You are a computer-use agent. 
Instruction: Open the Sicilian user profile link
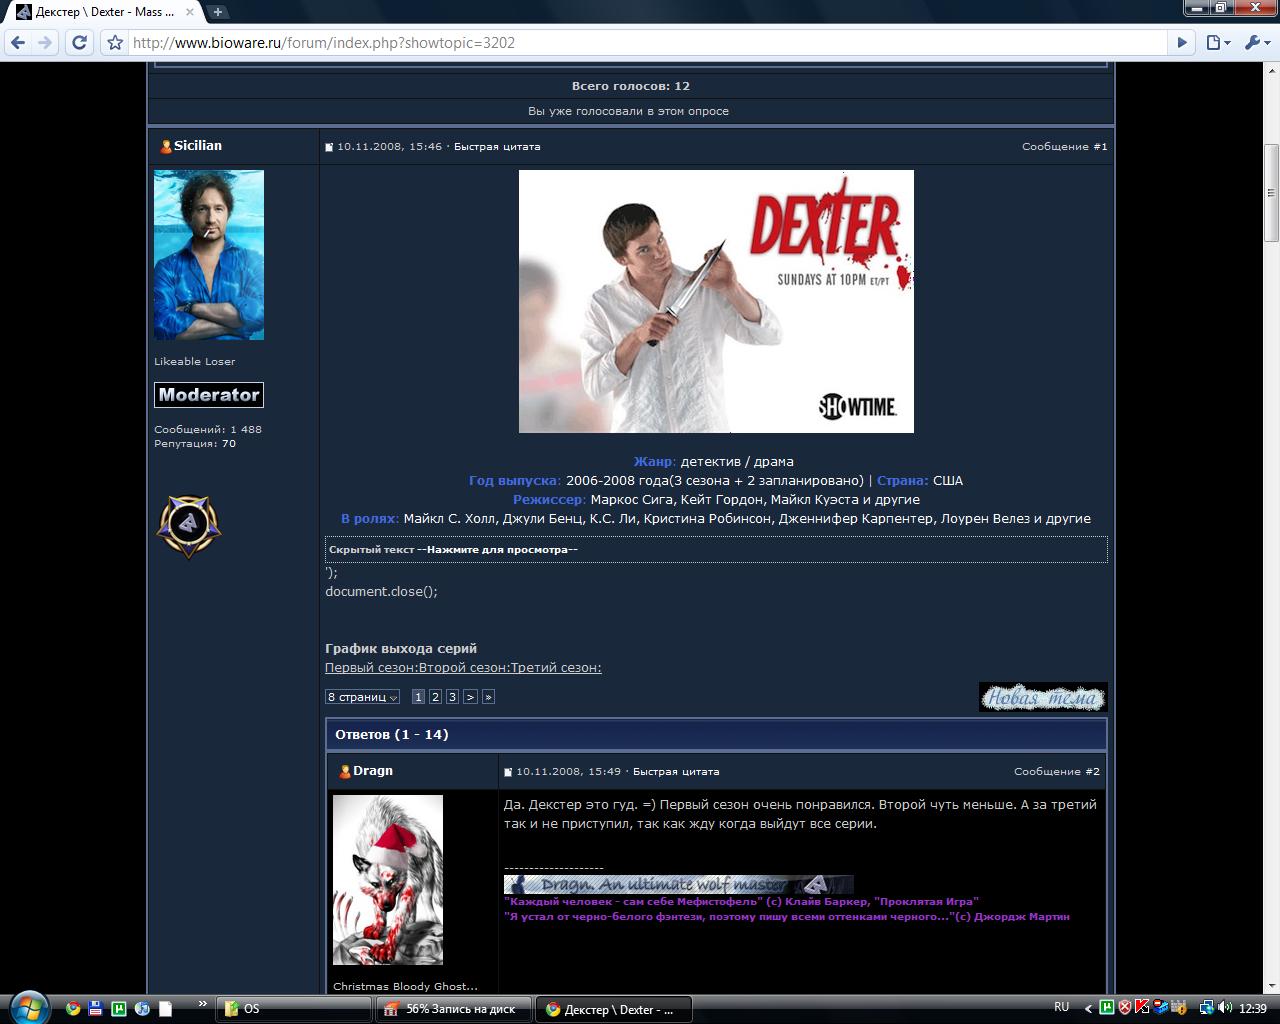[198, 146]
